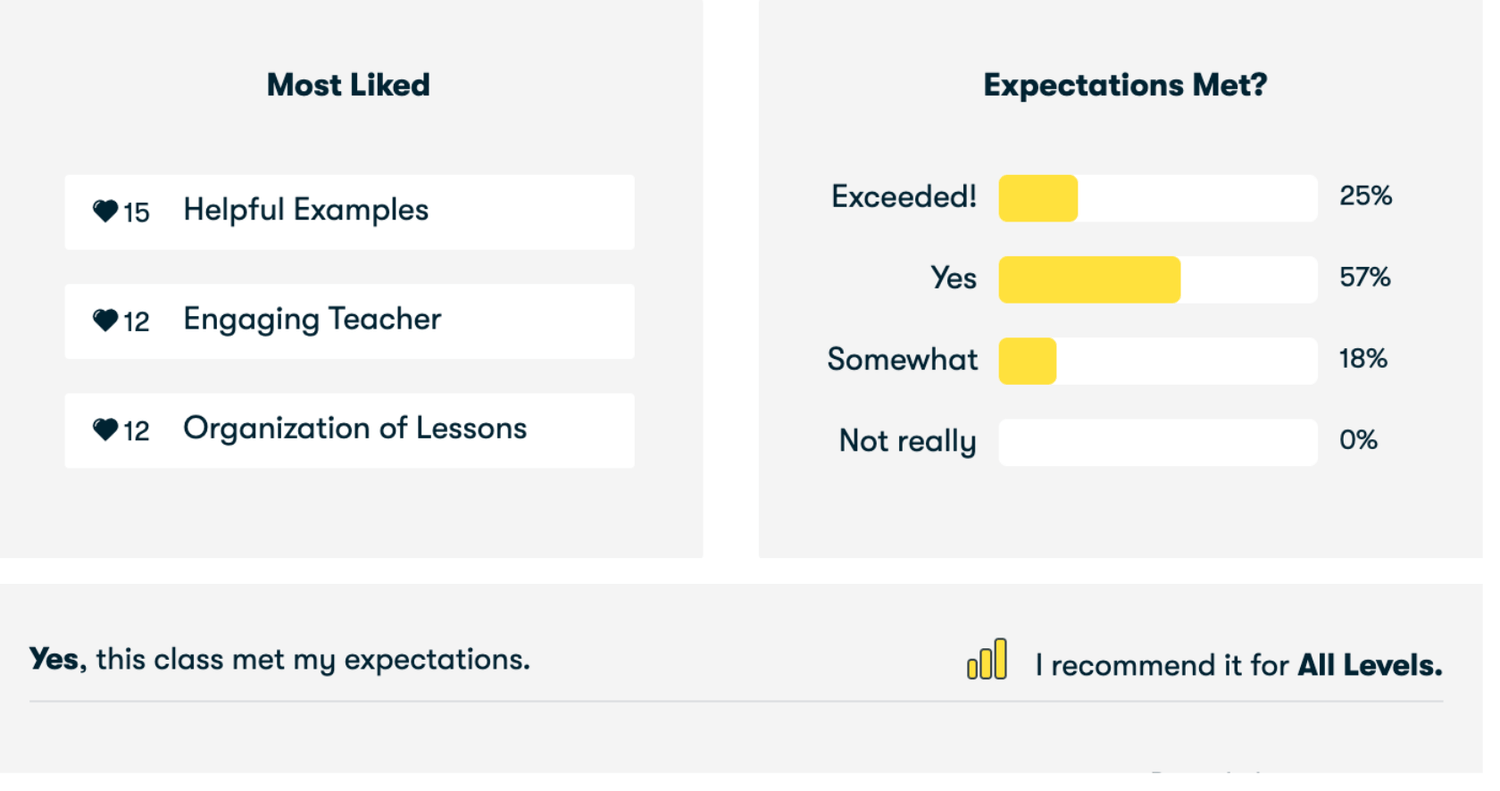Click the Expectations Met? heading
This screenshot has height=791, width=1500.
pyautogui.click(x=1125, y=85)
